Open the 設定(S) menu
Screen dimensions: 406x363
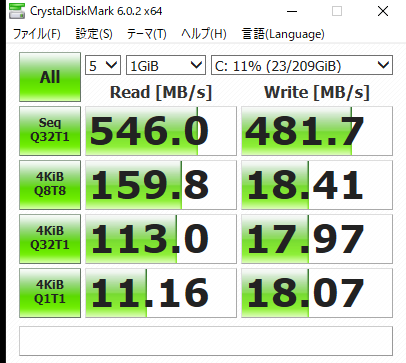tap(94, 34)
